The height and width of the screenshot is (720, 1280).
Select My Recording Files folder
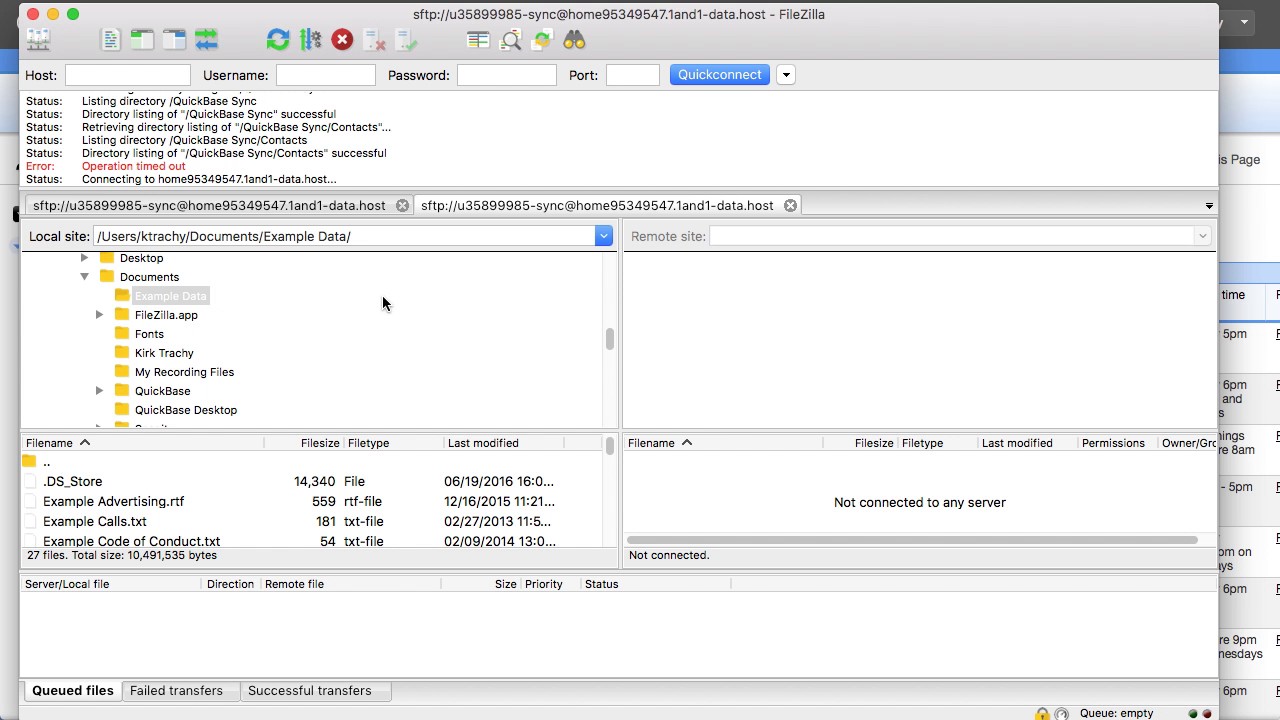(x=184, y=372)
